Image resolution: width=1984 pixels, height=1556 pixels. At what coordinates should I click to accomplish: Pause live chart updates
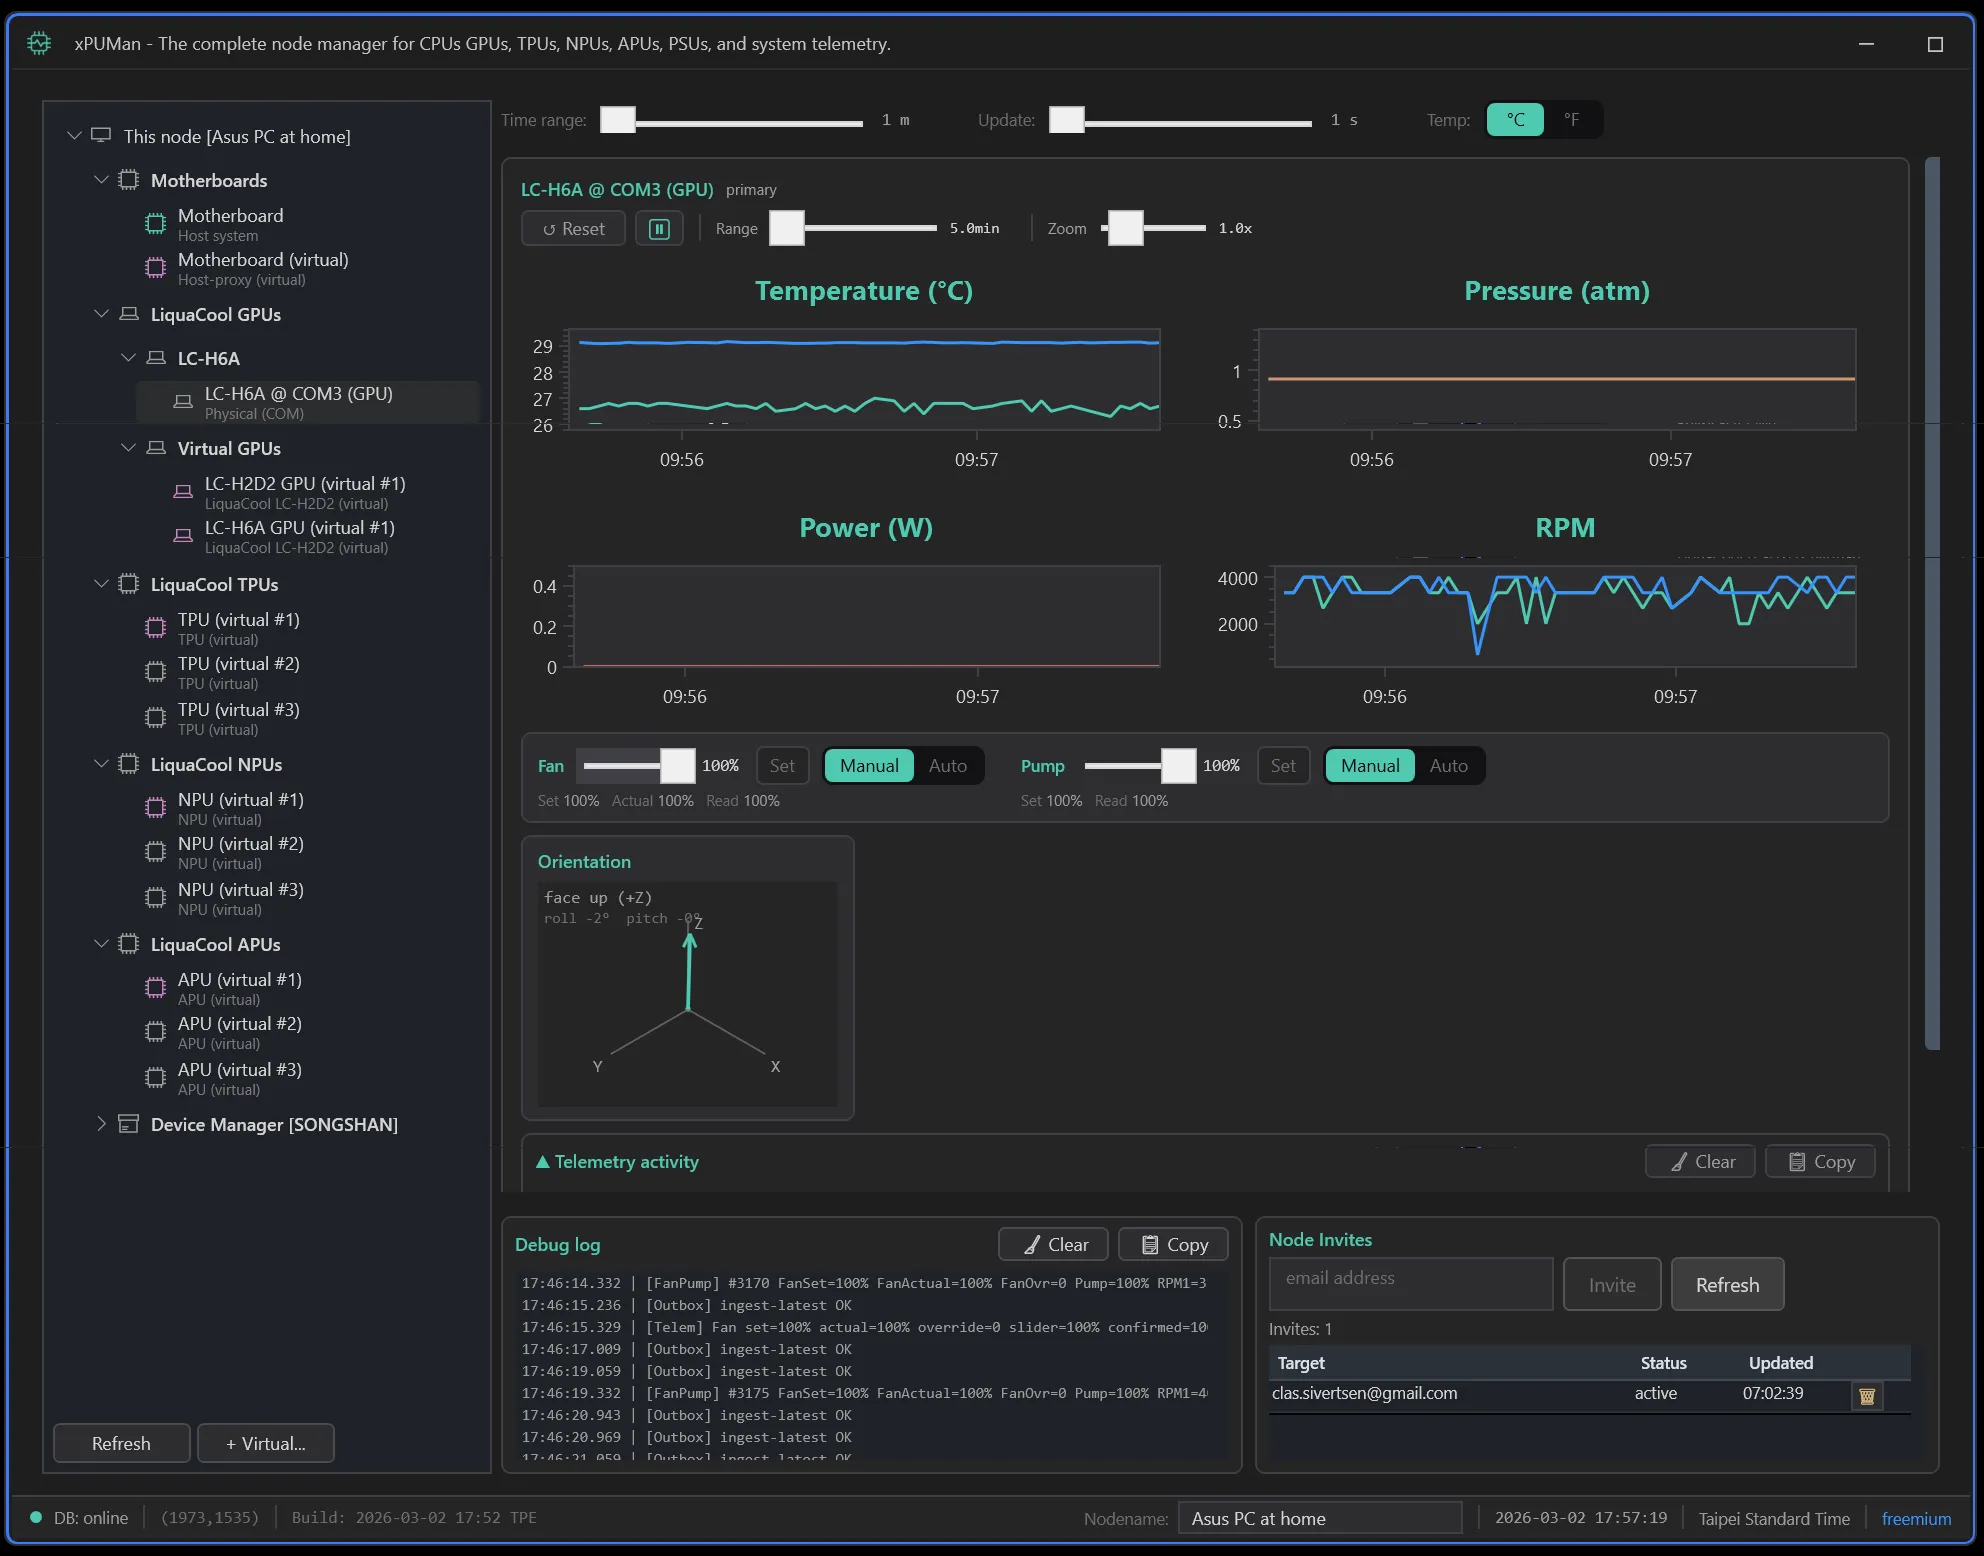pos(659,228)
